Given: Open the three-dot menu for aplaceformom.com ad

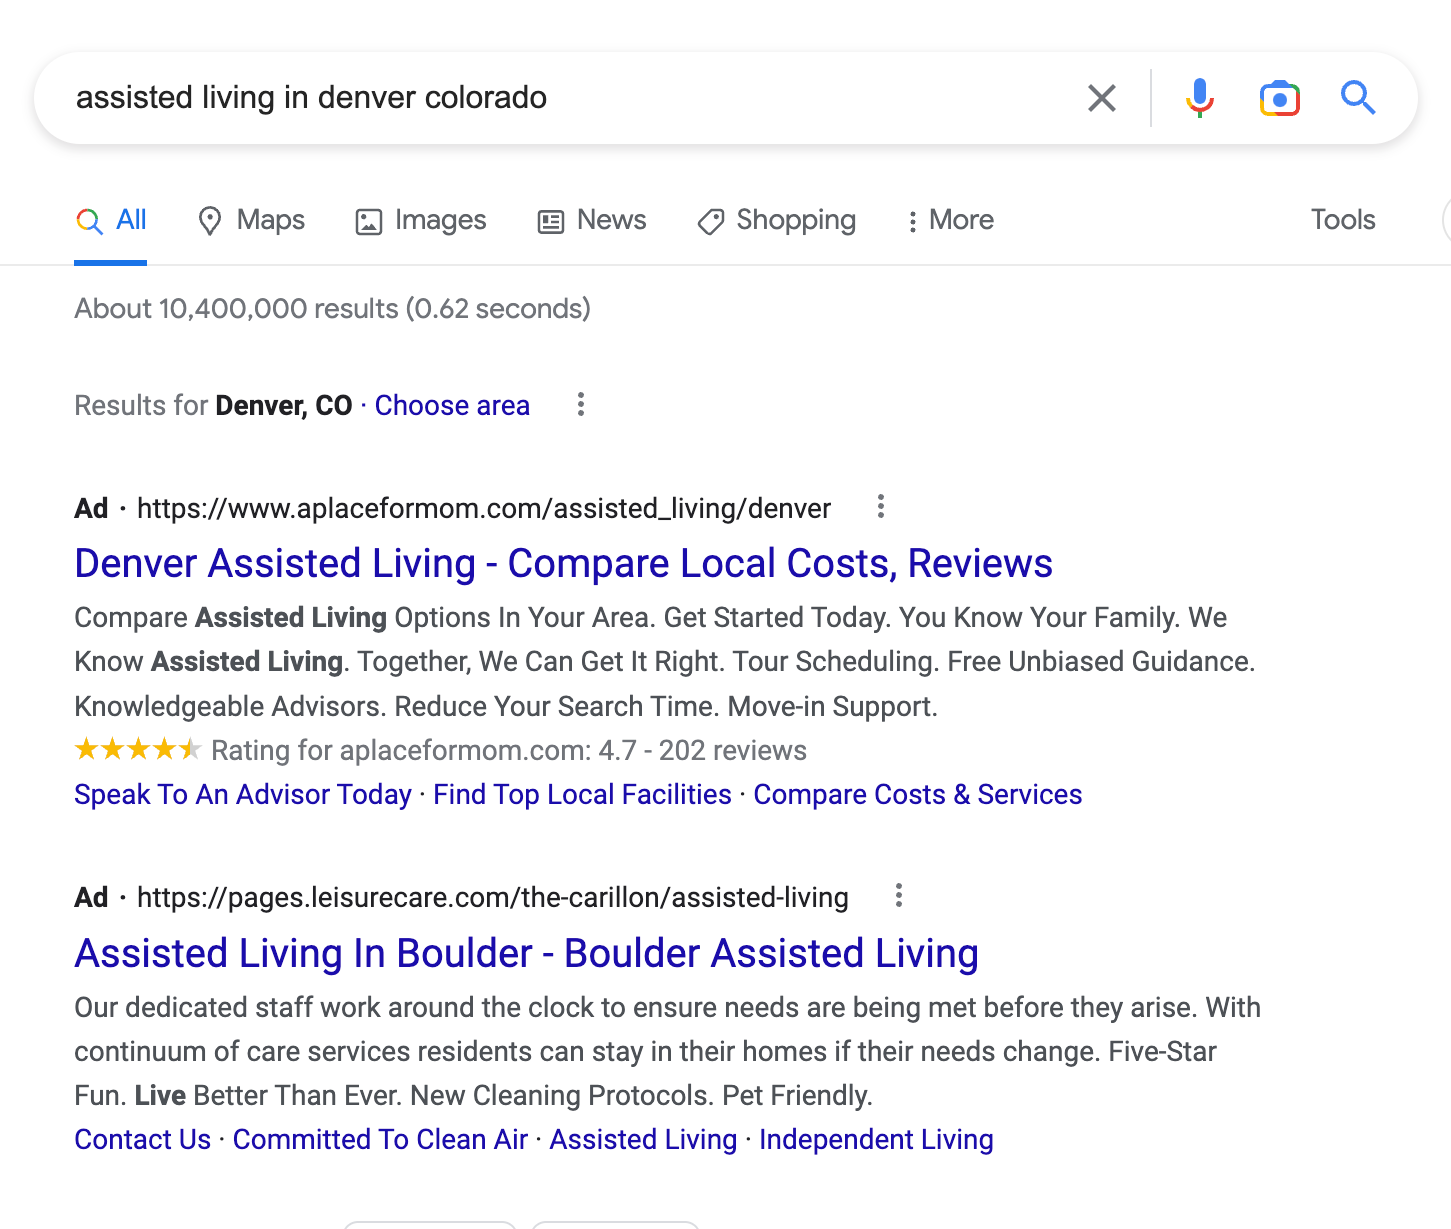Looking at the screenshot, I should pyautogui.click(x=881, y=507).
